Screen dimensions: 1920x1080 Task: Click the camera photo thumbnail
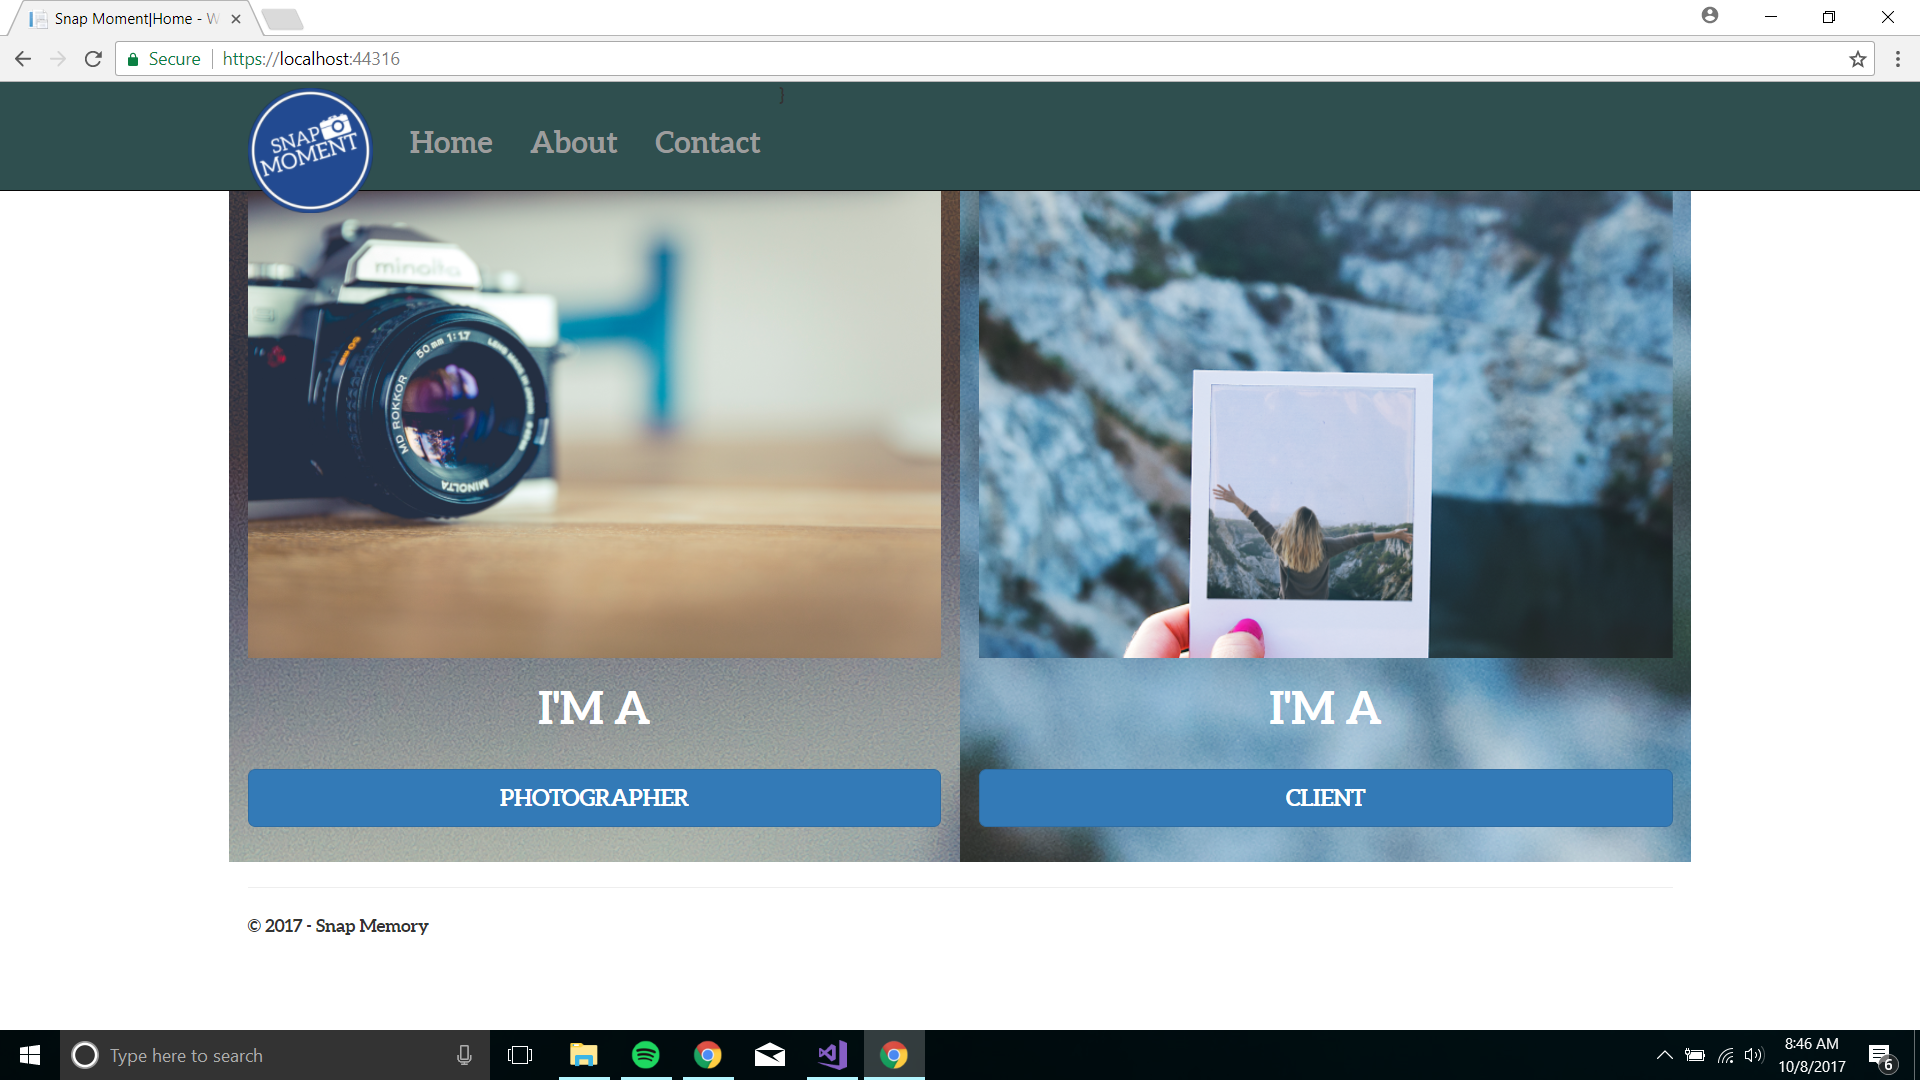(594, 425)
